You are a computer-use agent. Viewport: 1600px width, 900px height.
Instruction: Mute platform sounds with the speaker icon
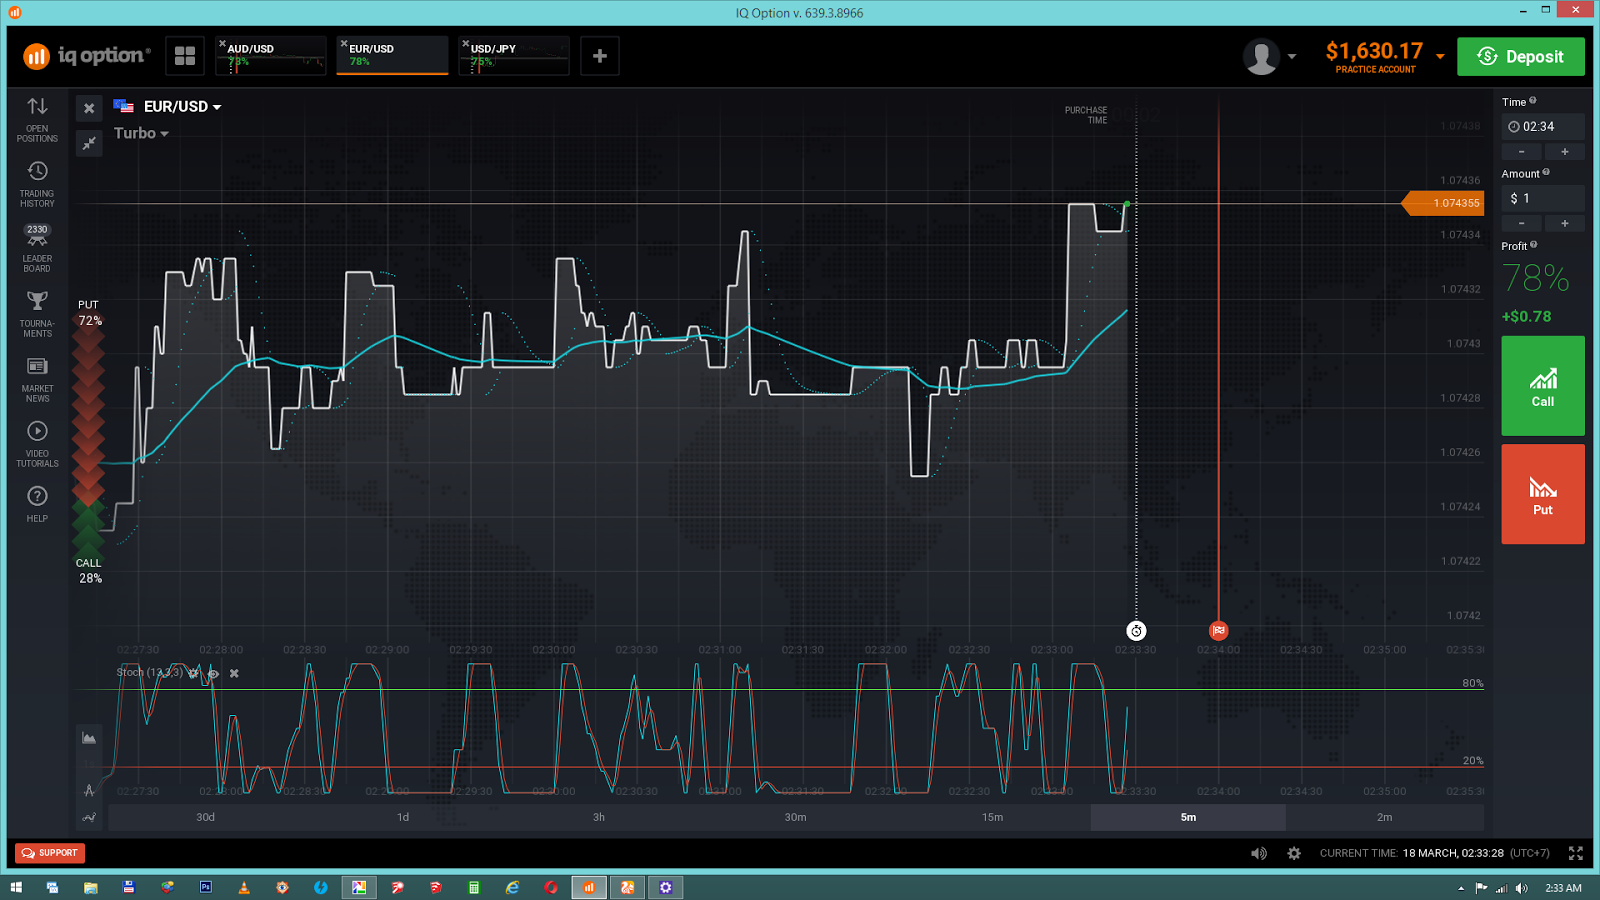1259,853
